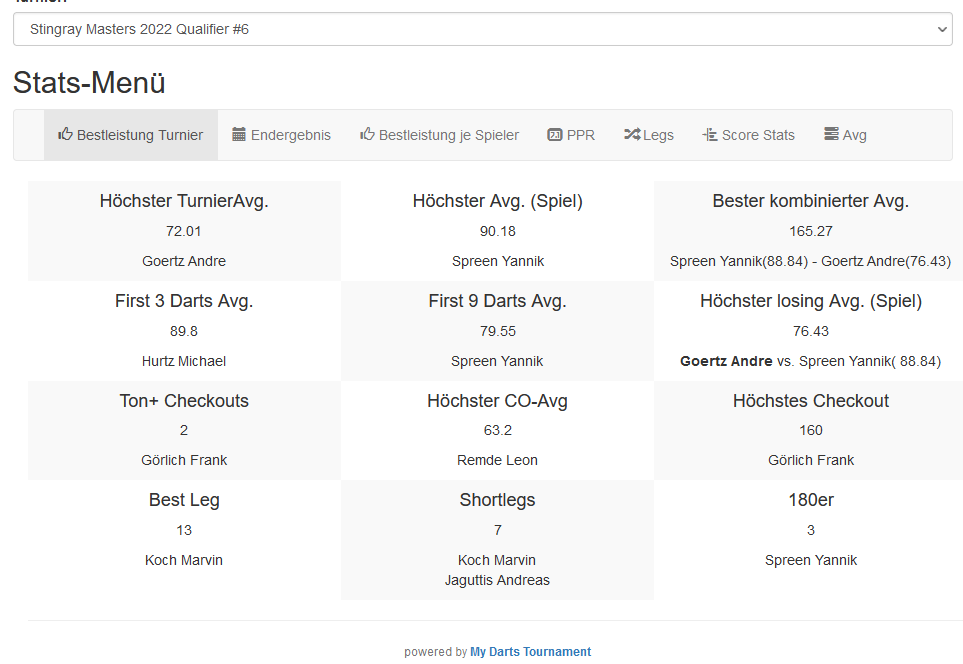Select Jaguttis Andreas under Shortlegs
This screenshot has height=664, width=963.
point(497,580)
